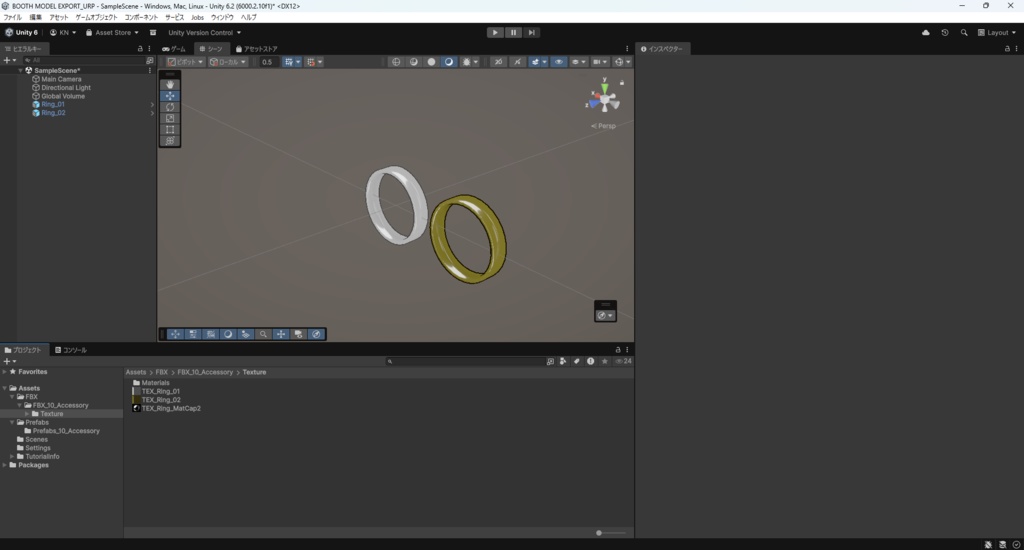Open the Jobs menu
1024x550 pixels.
197,18
